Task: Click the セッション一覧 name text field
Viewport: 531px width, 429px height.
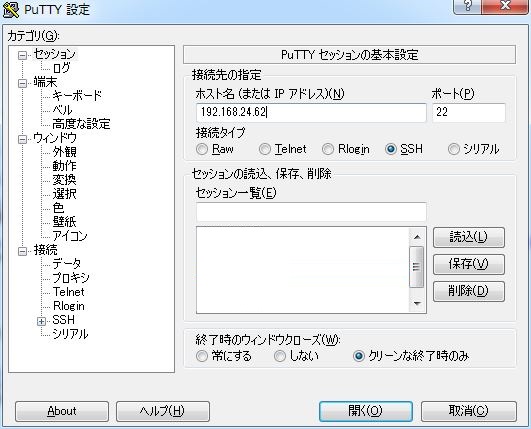Action: (x=311, y=212)
